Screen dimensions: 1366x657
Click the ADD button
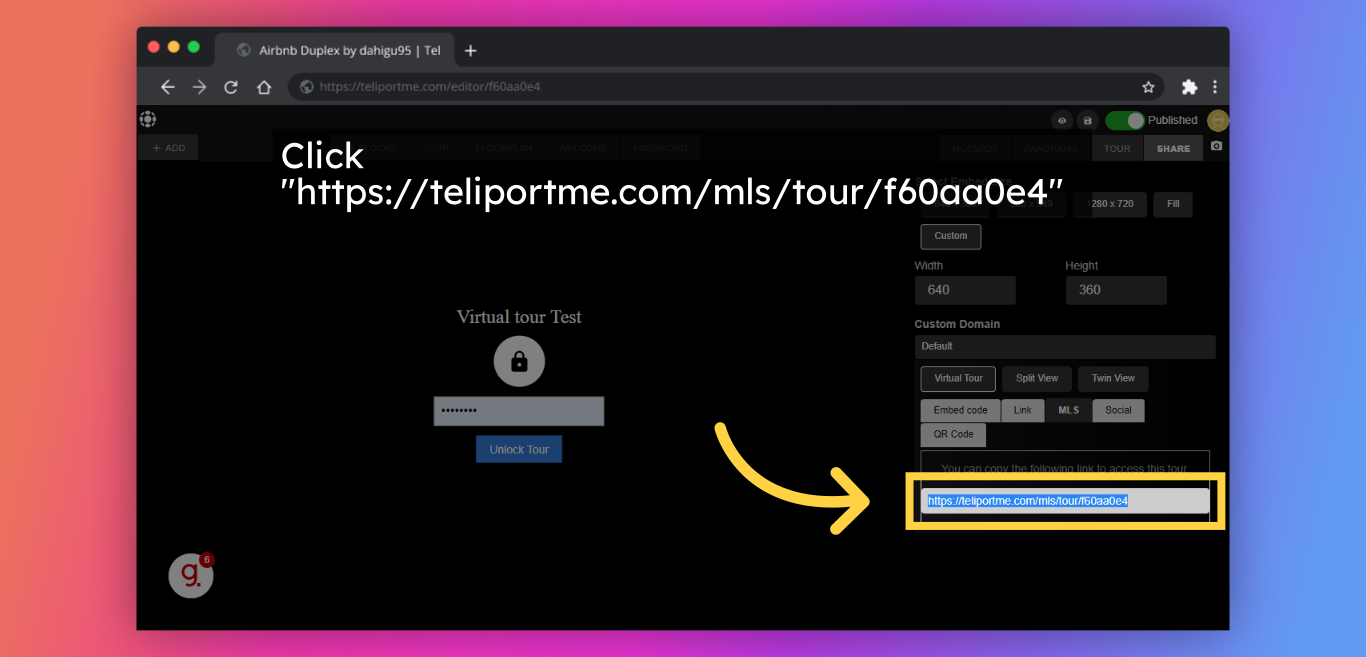click(x=168, y=148)
